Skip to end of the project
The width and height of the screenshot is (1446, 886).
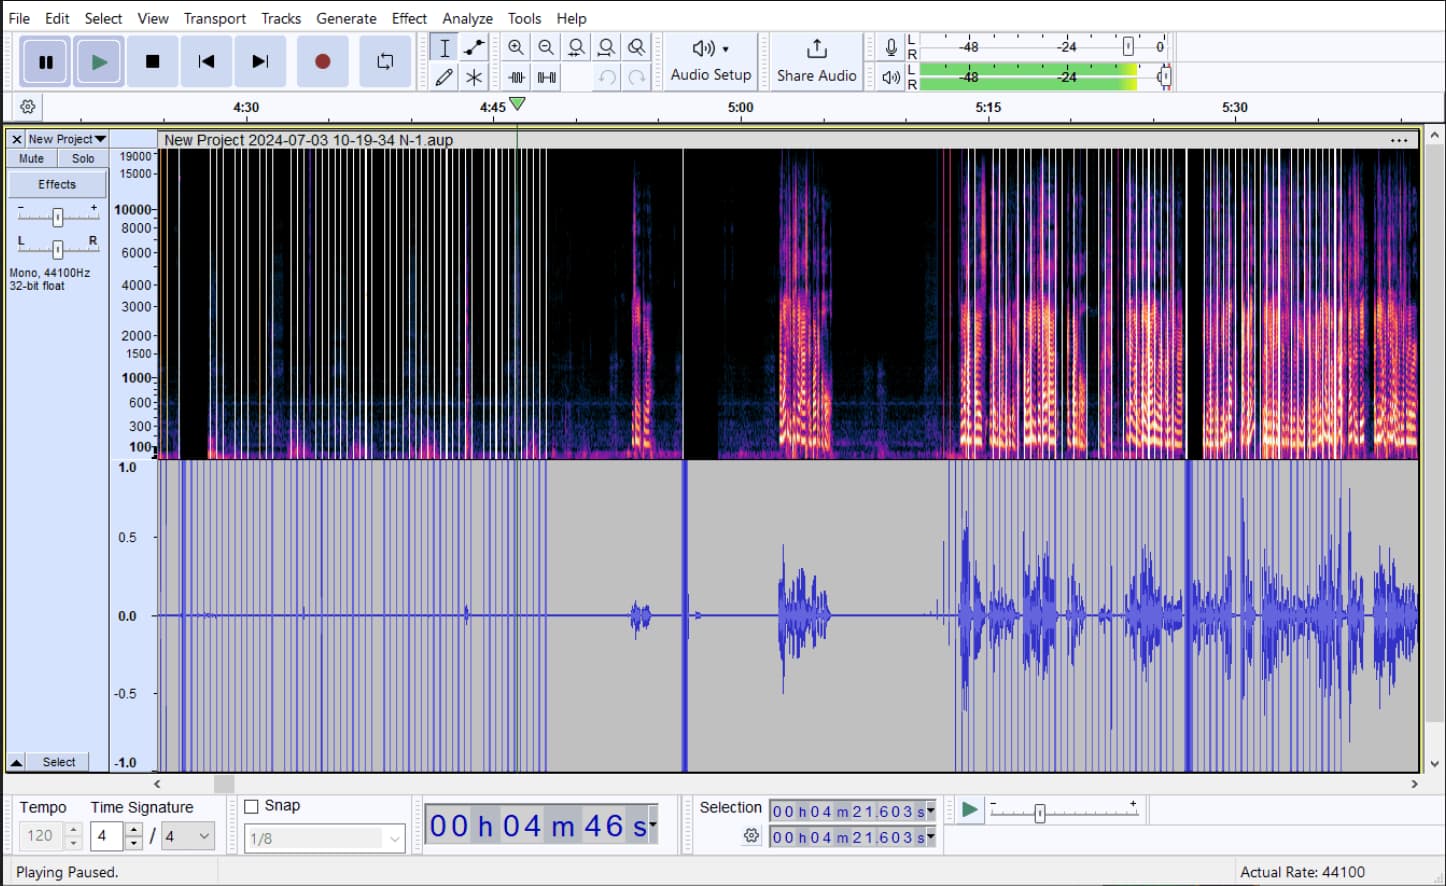tap(260, 62)
